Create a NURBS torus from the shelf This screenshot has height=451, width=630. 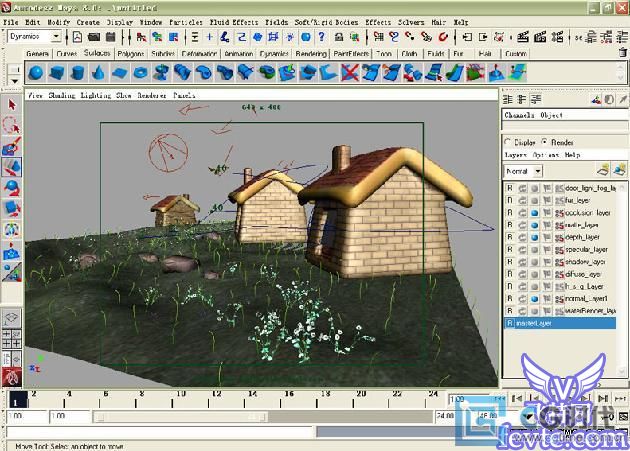(x=140, y=73)
